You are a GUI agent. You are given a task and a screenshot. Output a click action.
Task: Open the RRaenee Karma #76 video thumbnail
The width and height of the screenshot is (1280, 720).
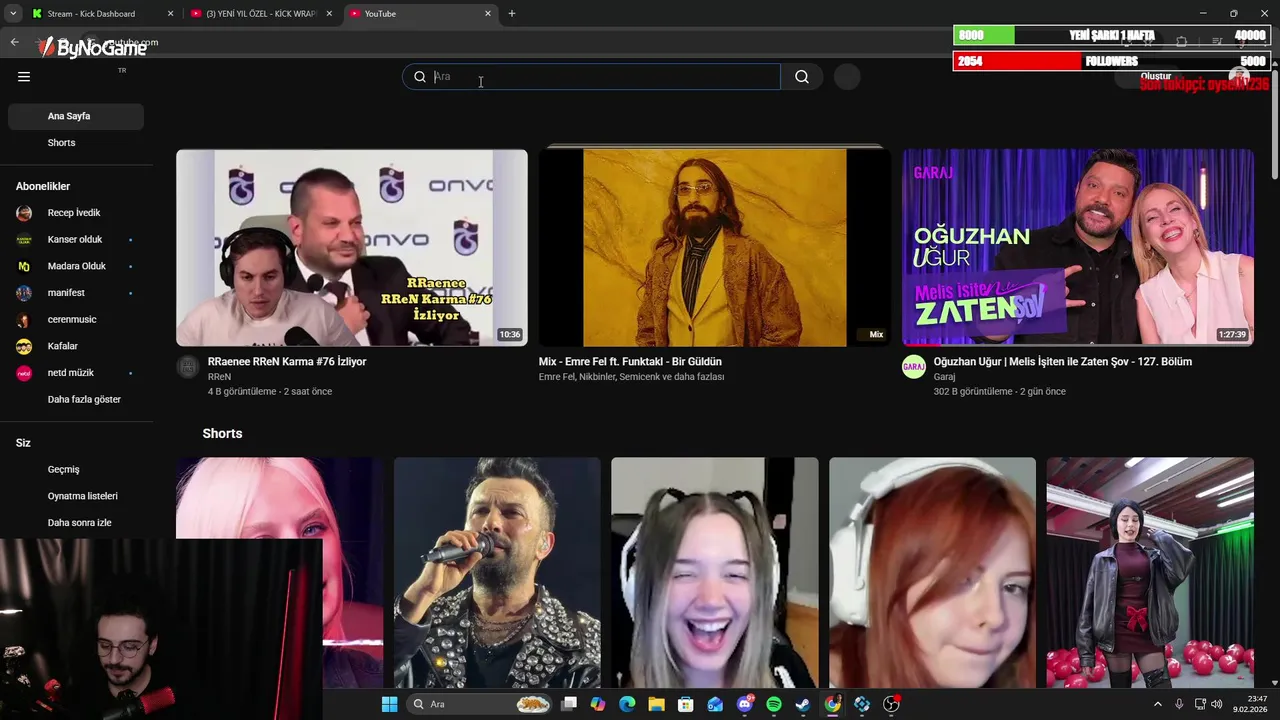click(x=352, y=248)
